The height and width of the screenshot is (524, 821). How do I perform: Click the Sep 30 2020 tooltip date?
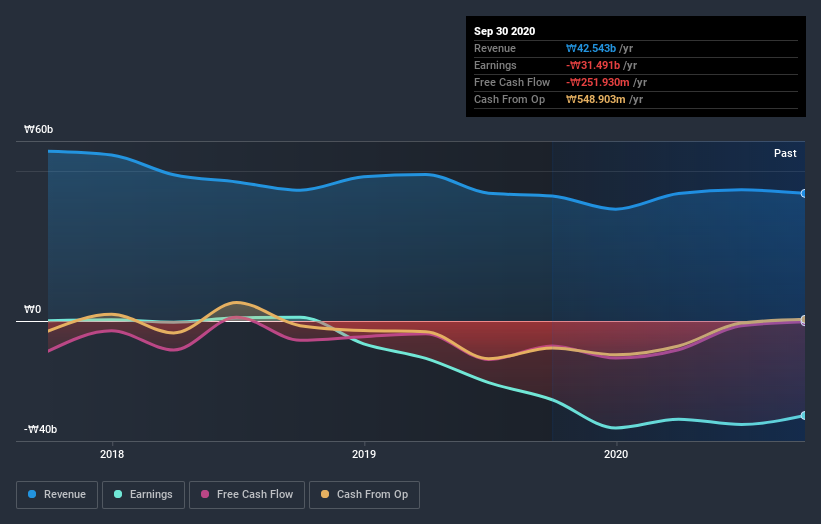point(504,31)
